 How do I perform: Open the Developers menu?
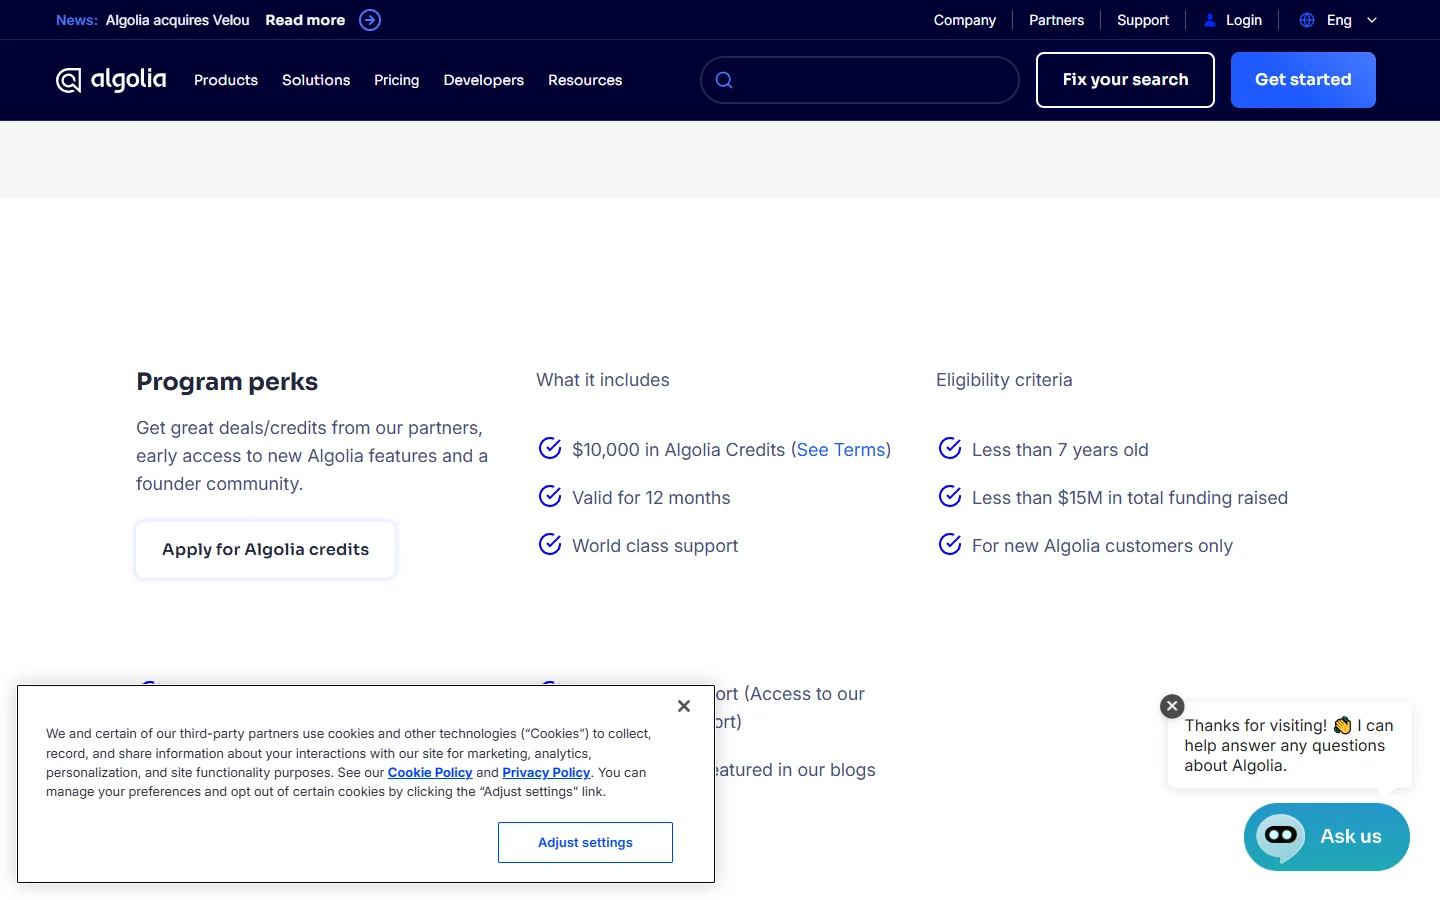pos(484,80)
